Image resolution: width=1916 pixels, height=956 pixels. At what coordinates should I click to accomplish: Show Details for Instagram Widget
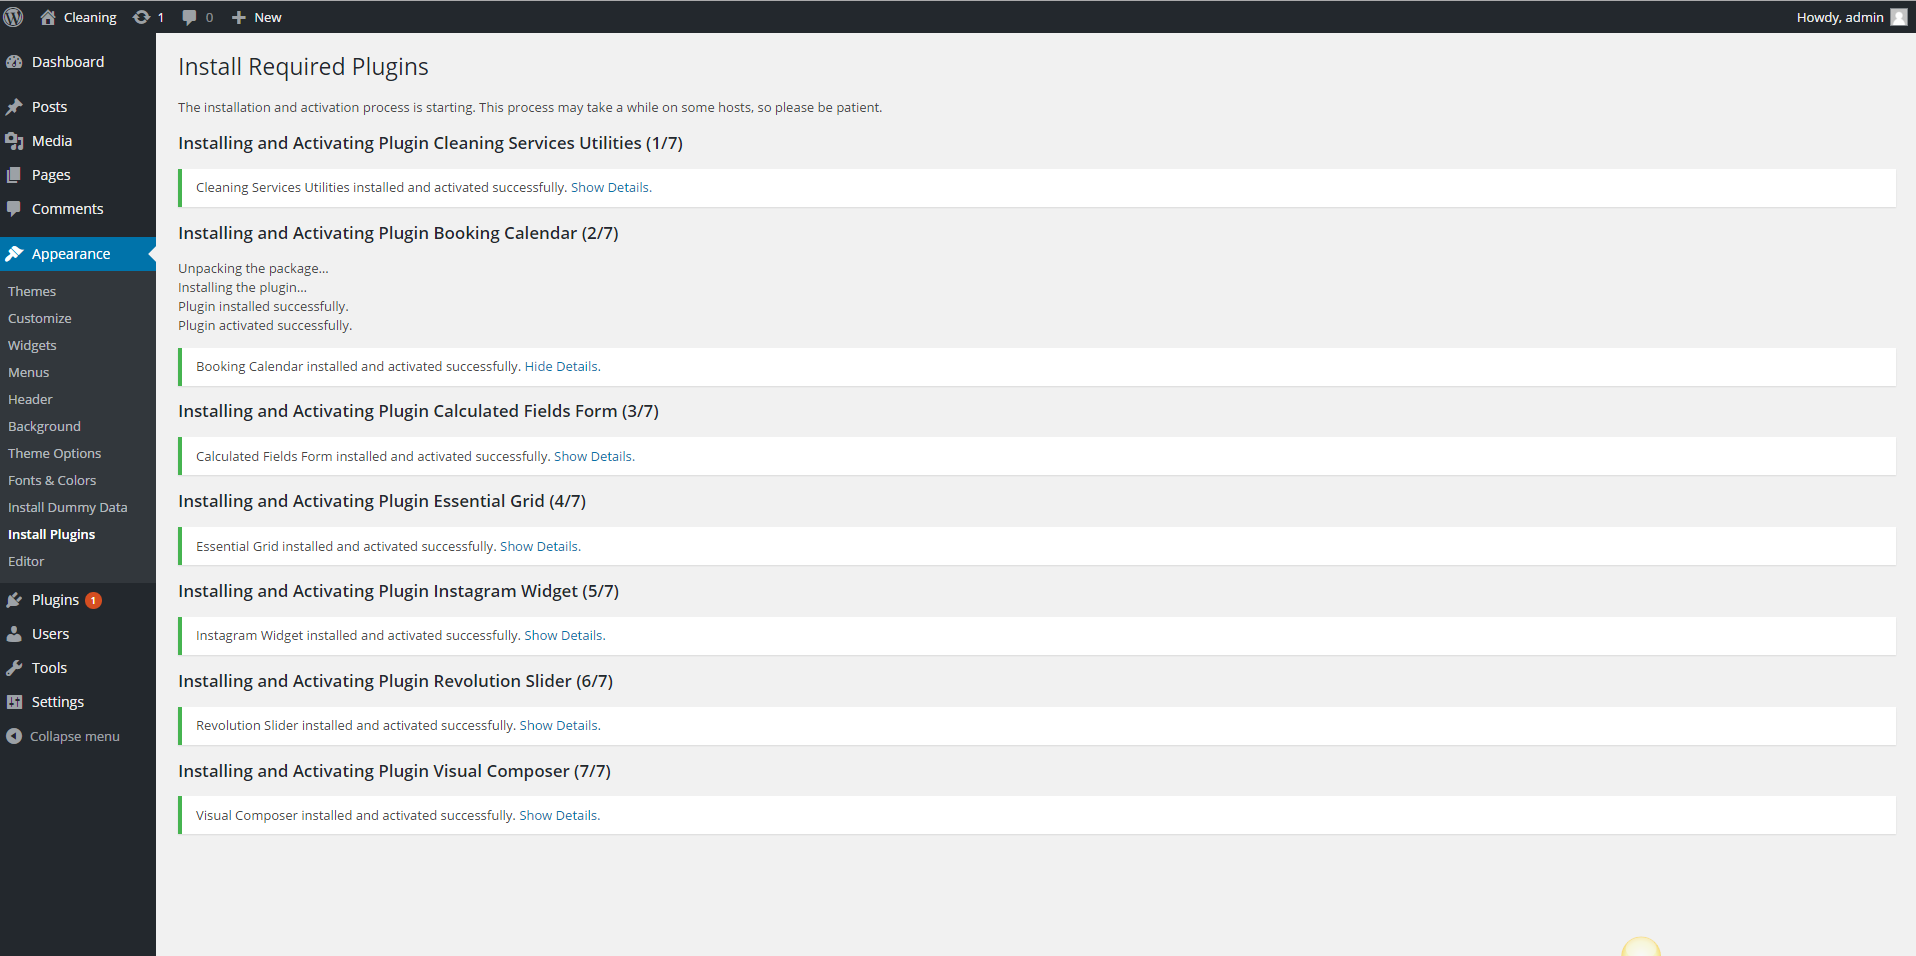coord(563,635)
